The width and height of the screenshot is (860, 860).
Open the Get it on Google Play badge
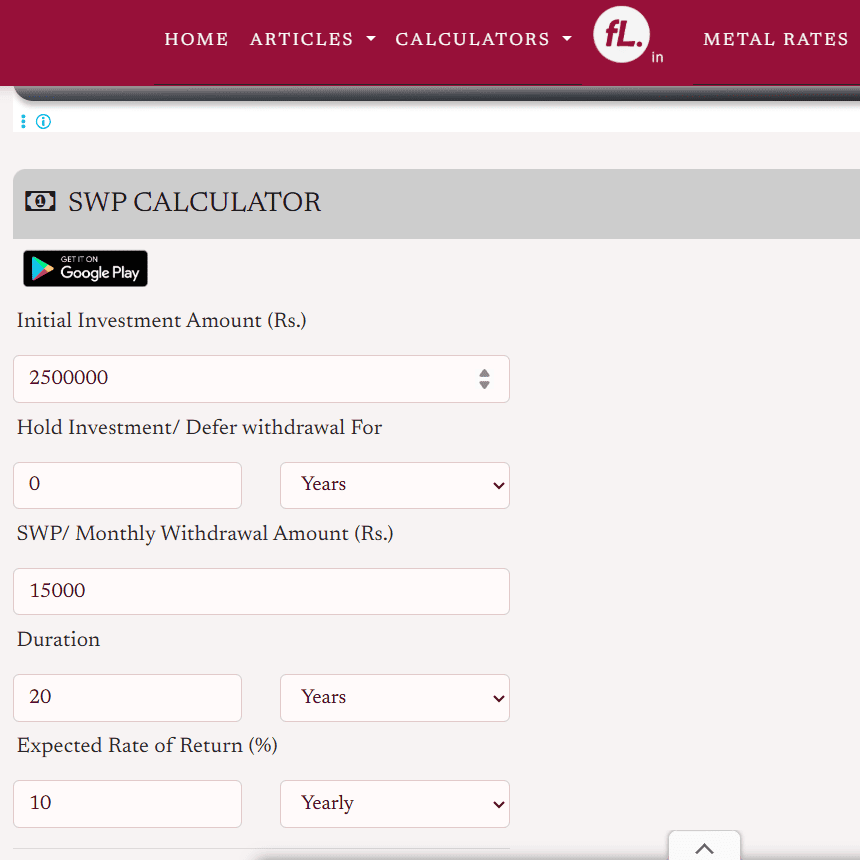[85, 269]
